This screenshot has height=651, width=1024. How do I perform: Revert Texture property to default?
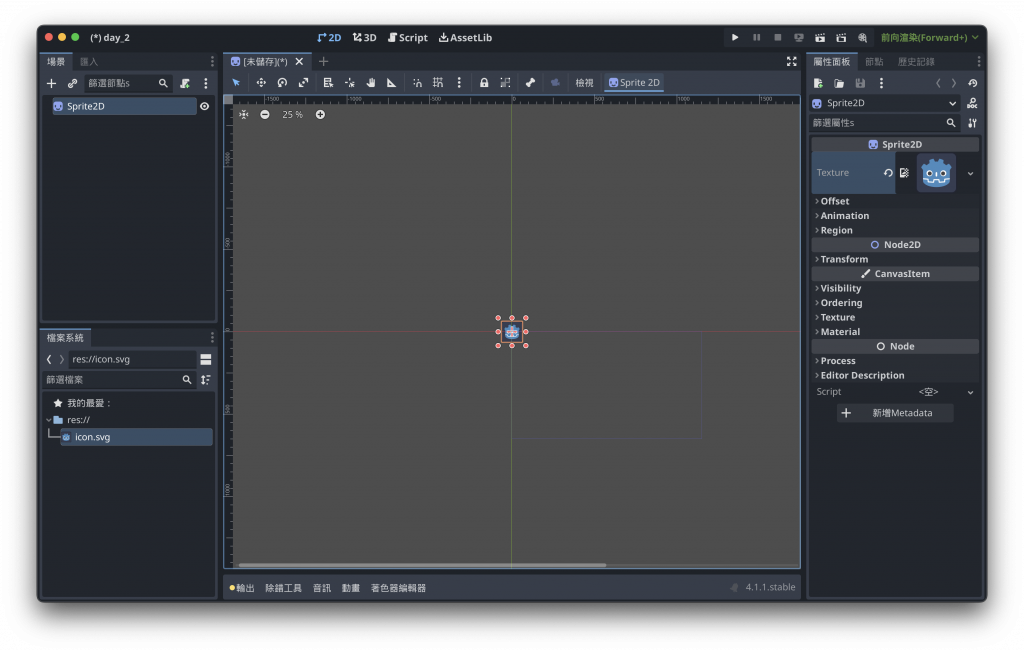coord(888,173)
